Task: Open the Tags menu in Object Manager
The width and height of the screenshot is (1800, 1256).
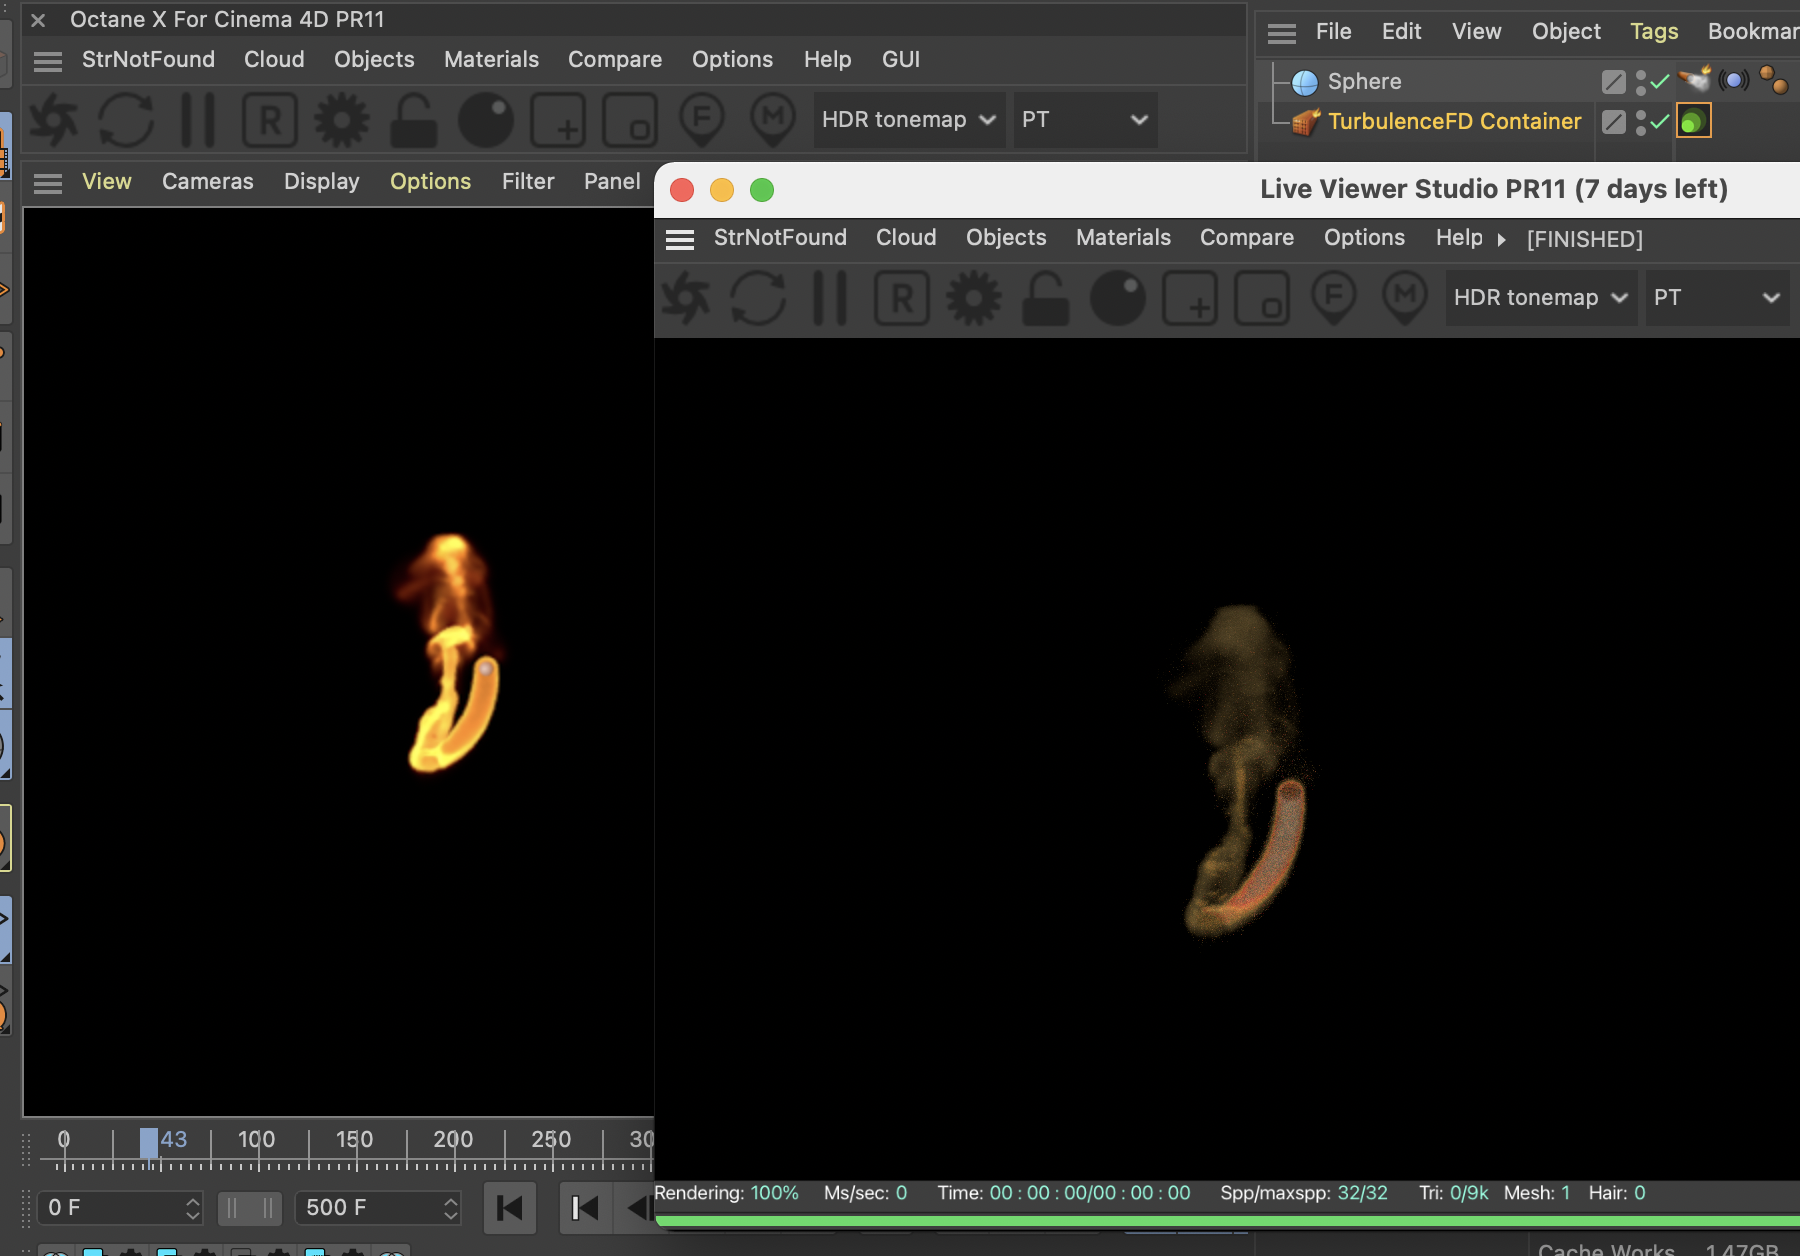Action: tap(1654, 32)
